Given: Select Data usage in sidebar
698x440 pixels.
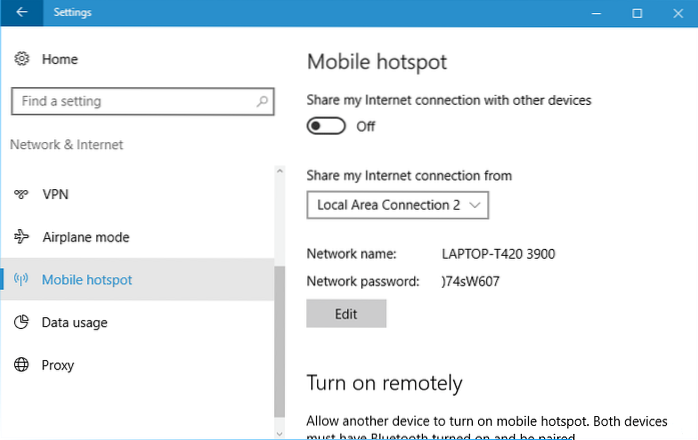Looking at the screenshot, I should point(74,322).
